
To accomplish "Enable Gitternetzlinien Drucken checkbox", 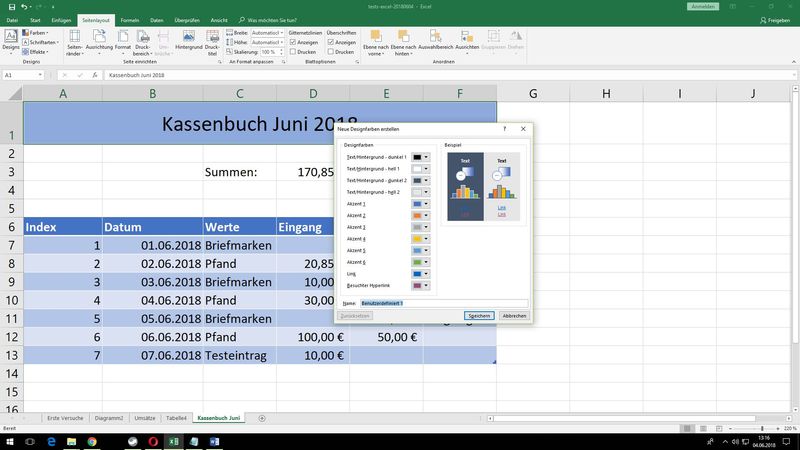I will tap(292, 52).
